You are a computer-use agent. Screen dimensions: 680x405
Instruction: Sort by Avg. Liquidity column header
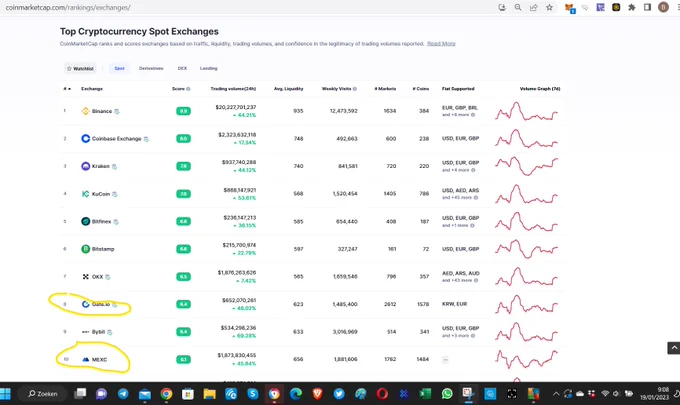(288, 89)
